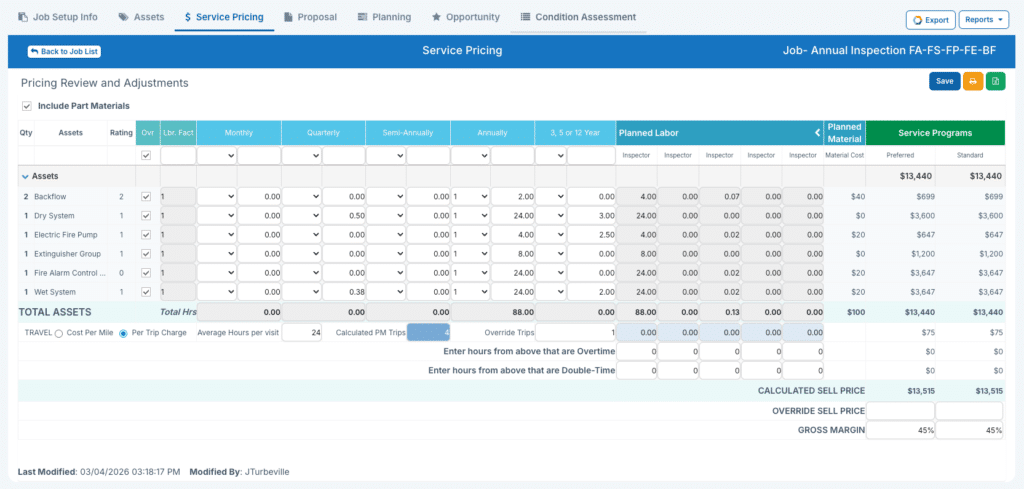
Task: Open the Reports dropdown
Action: [x=983, y=20]
